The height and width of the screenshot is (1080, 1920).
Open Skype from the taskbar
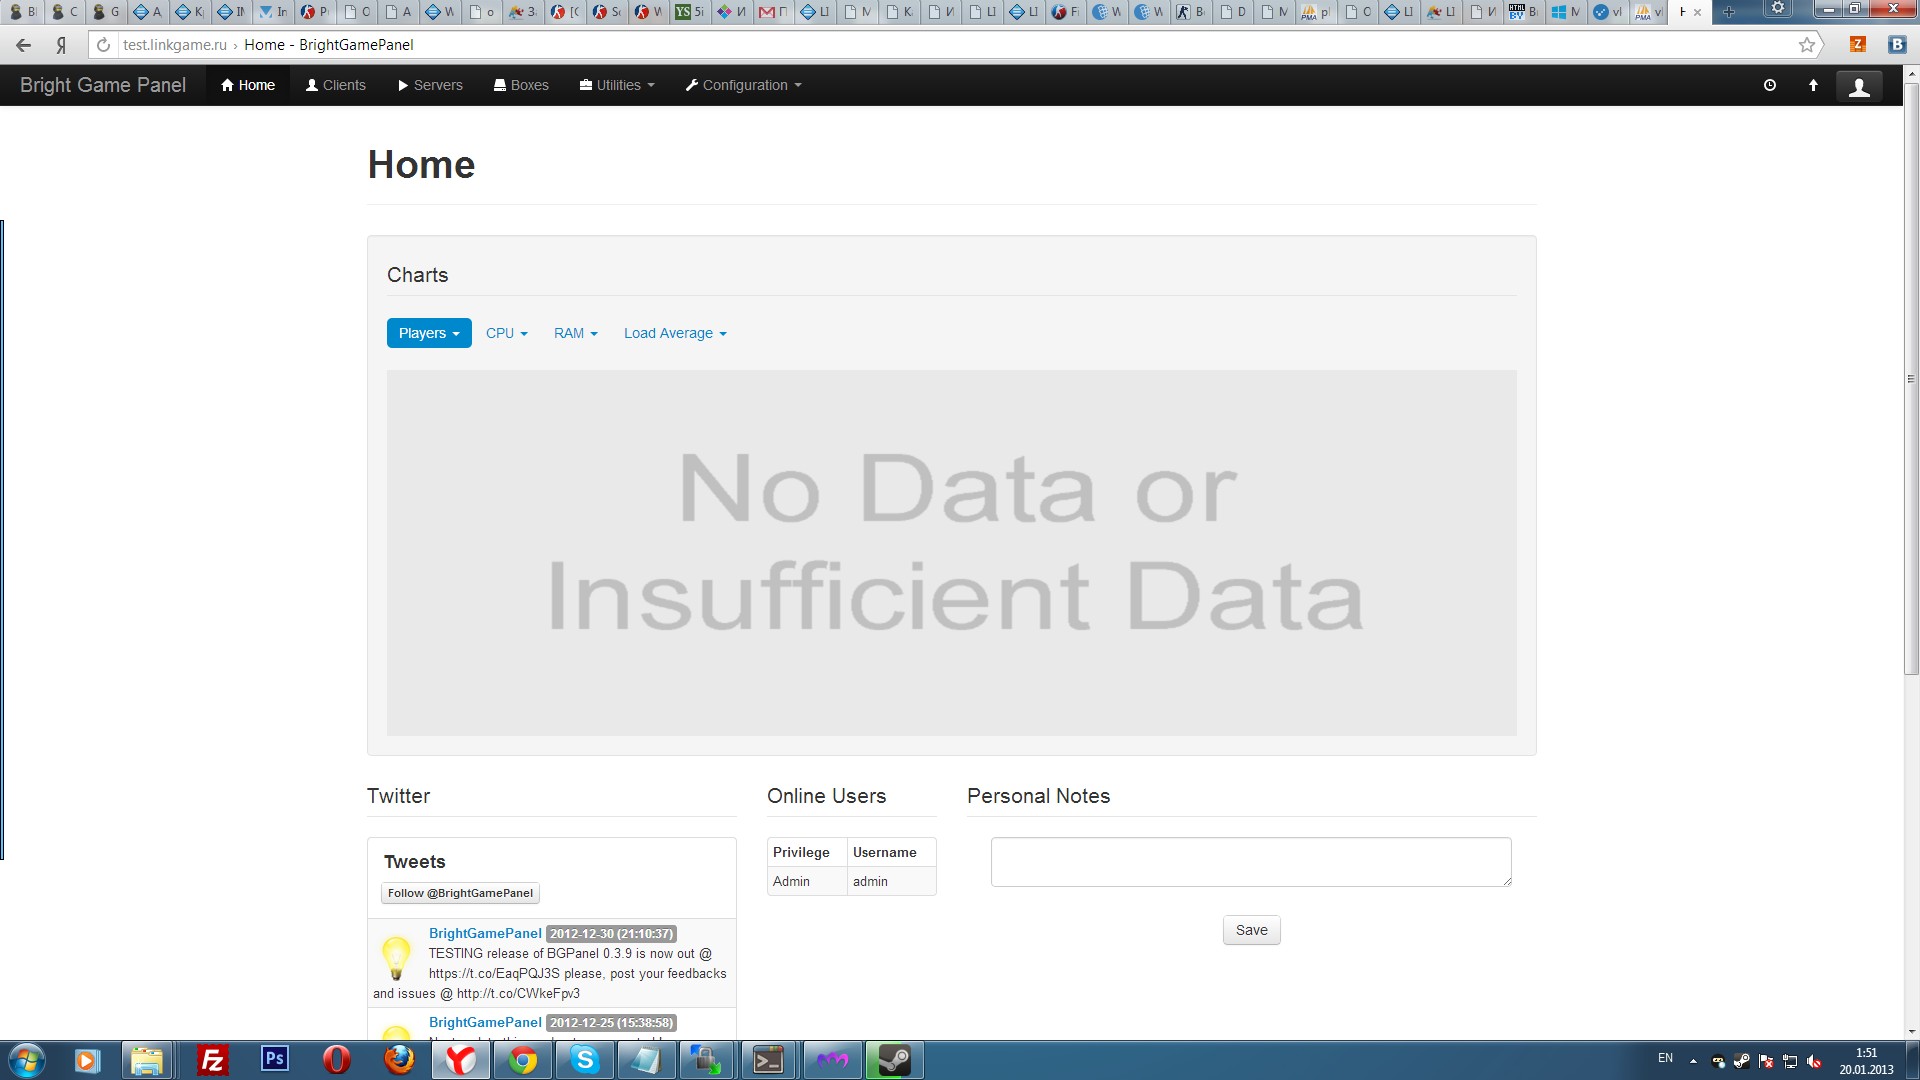585,1060
